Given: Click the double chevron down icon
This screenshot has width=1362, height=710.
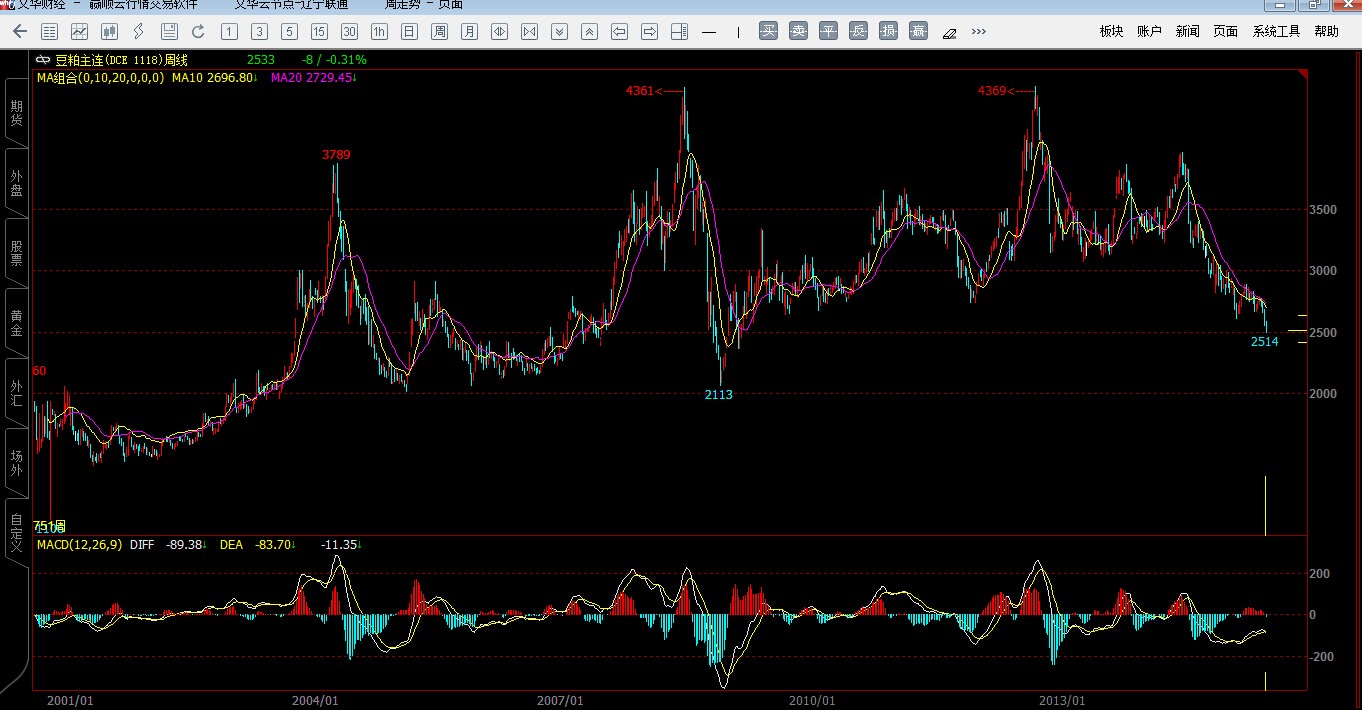Looking at the screenshot, I should pyautogui.click(x=559, y=32).
